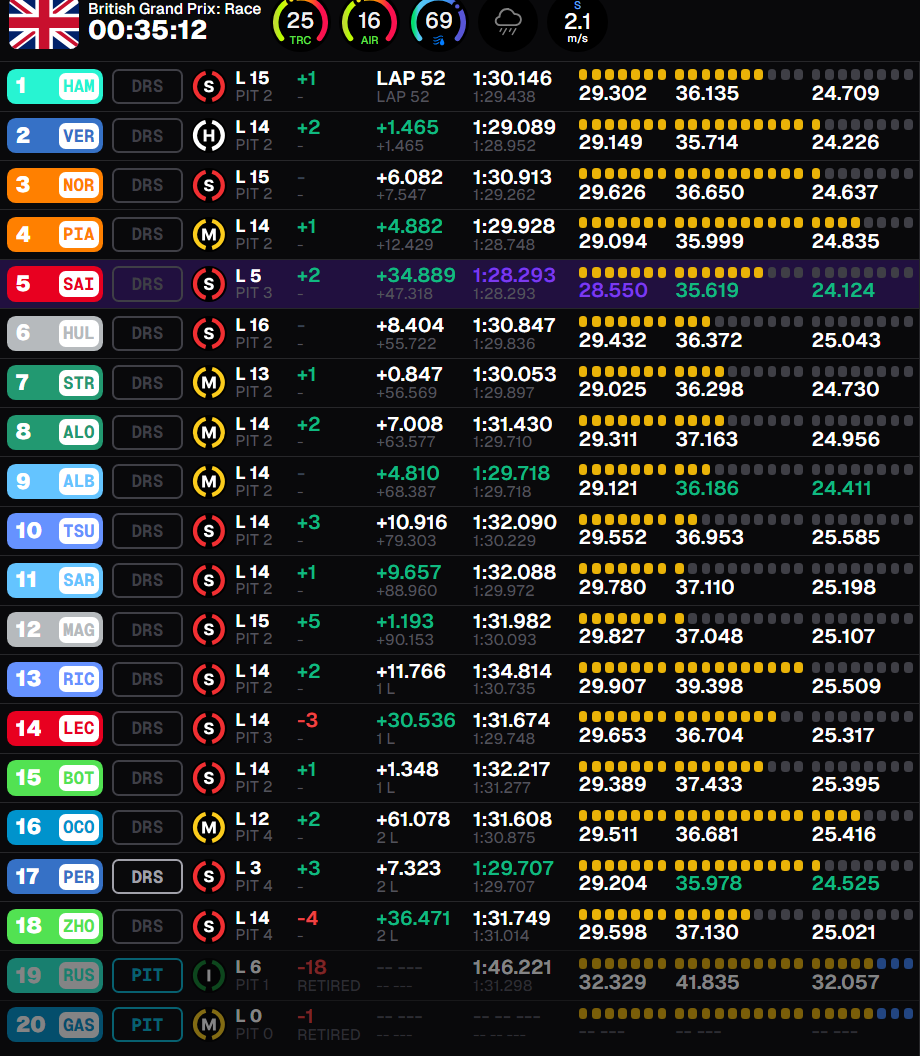Viewport: 920px width, 1056px height.
Task: Select the position 3 NOR driver badge
Action: (x=55, y=185)
